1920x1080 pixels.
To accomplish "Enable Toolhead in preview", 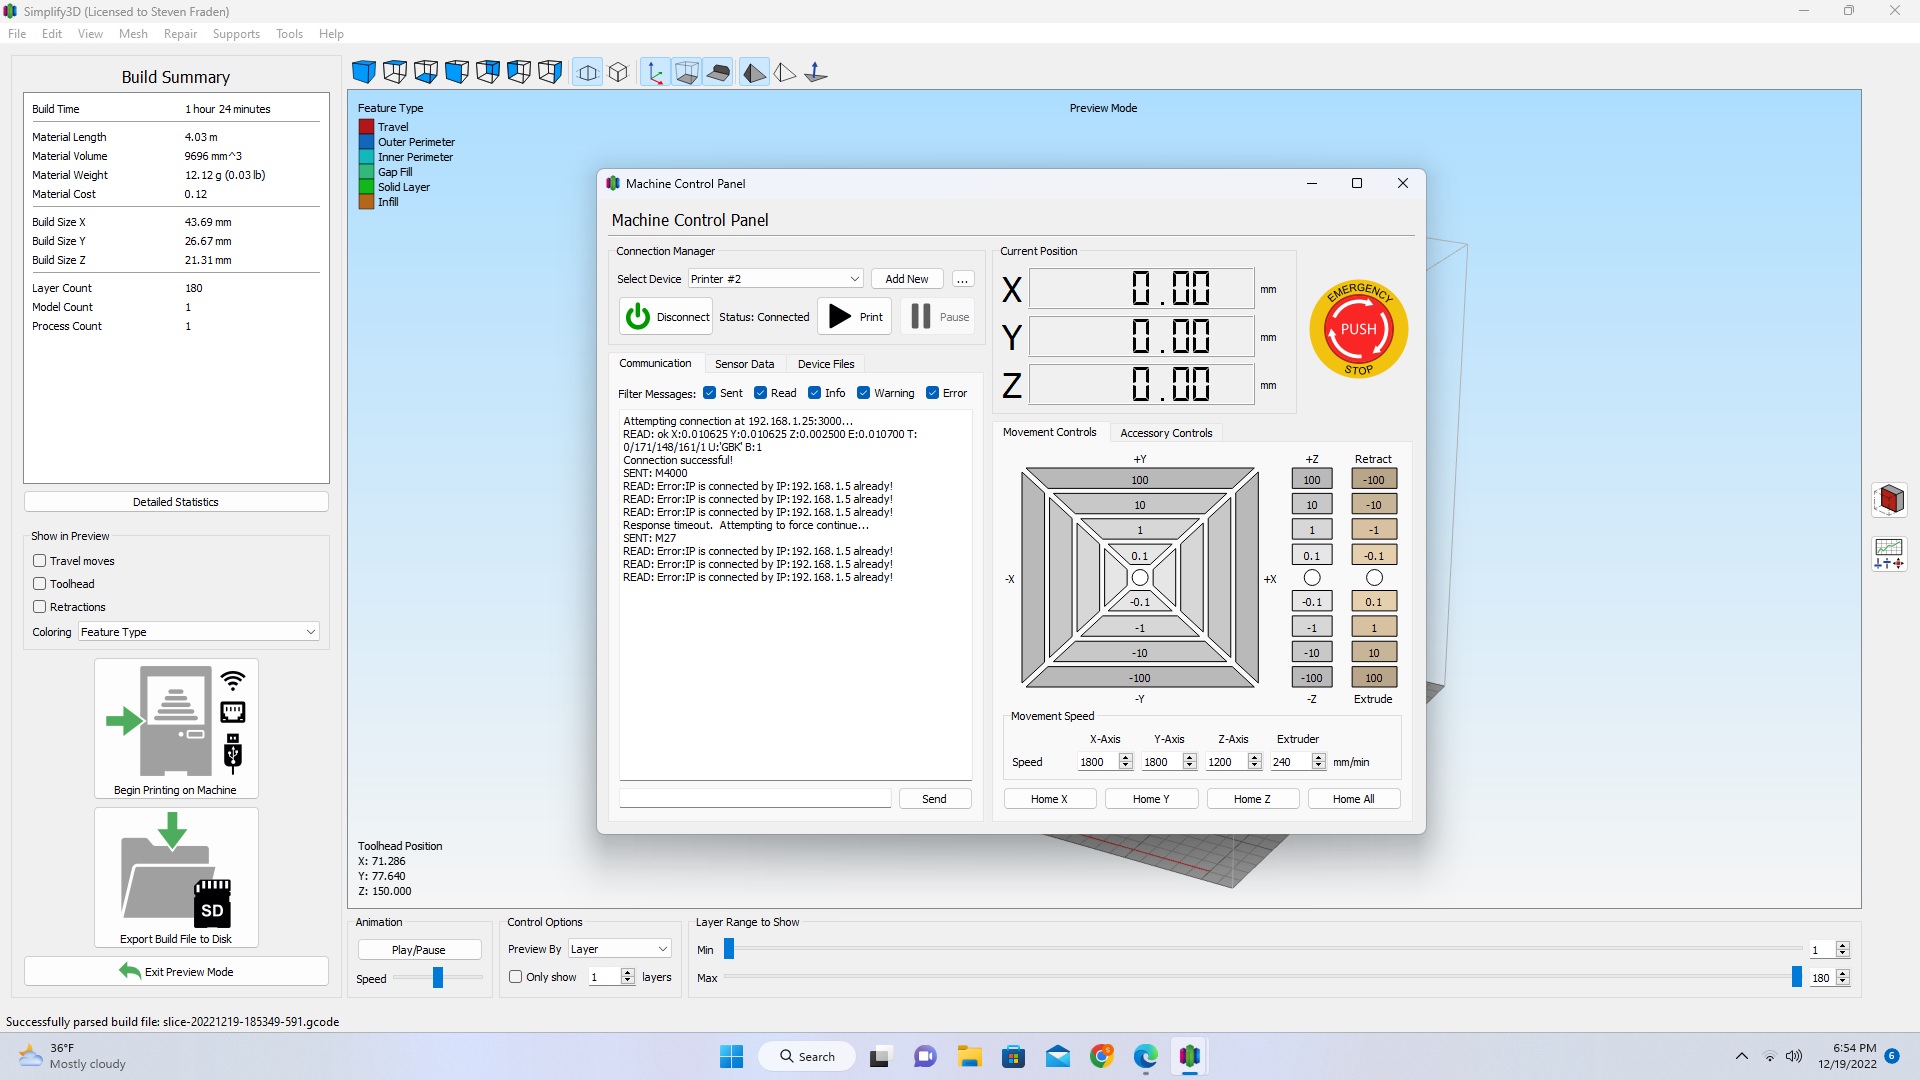I will [x=40, y=584].
